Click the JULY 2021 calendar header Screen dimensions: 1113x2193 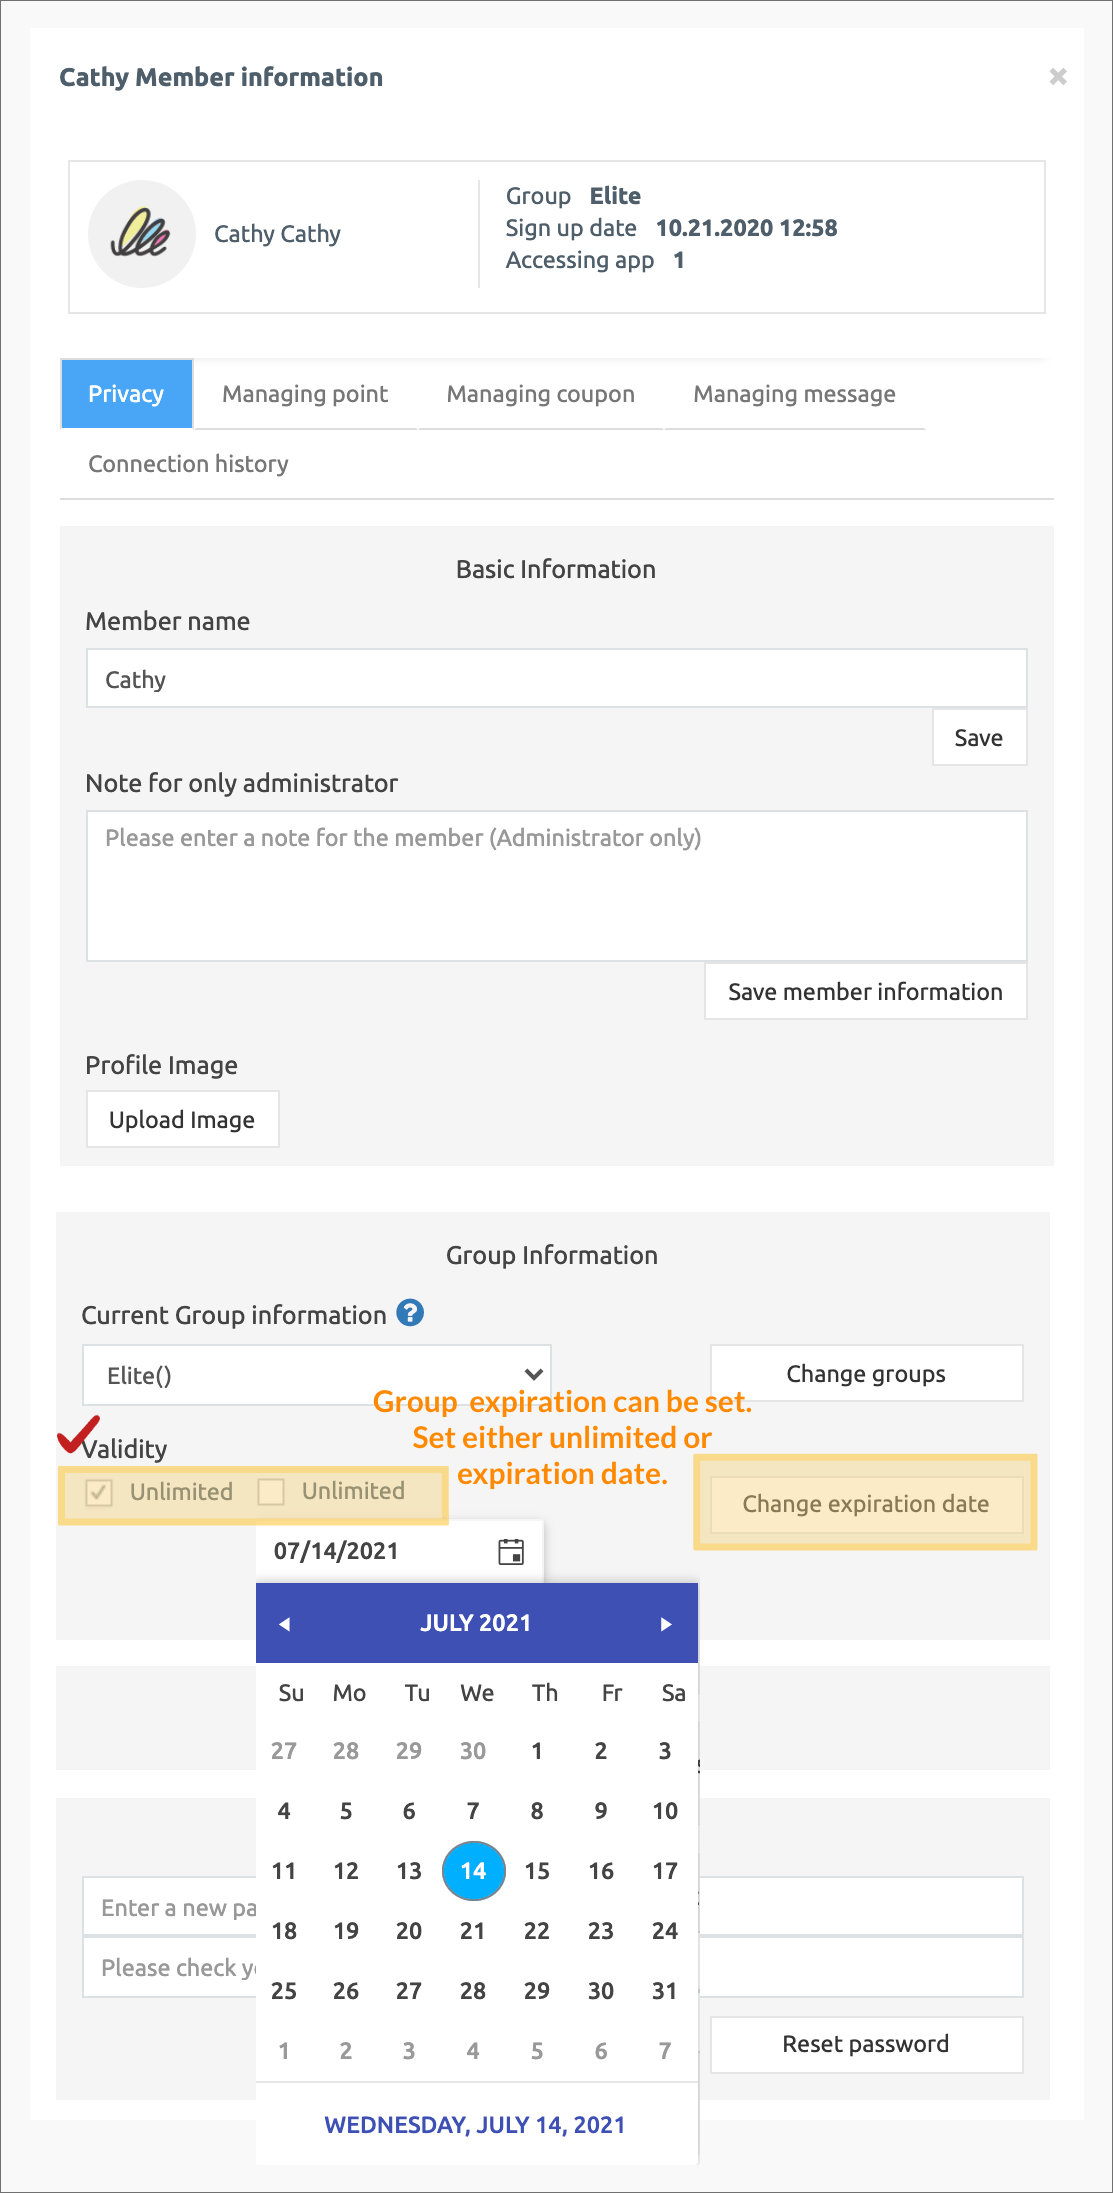click(x=475, y=1623)
